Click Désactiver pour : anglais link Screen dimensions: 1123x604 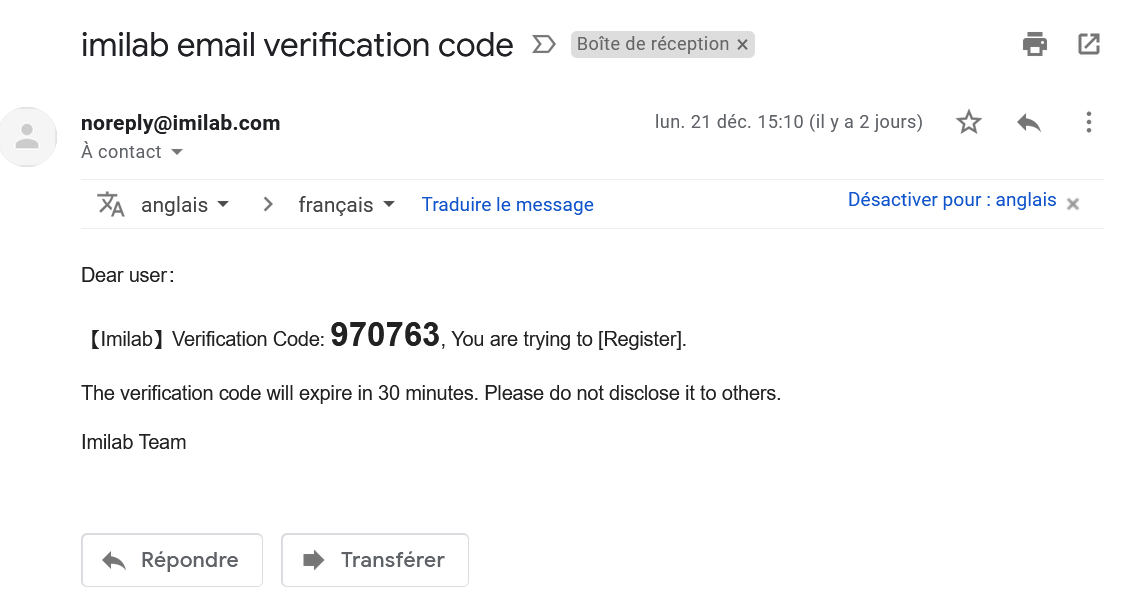[x=952, y=200]
